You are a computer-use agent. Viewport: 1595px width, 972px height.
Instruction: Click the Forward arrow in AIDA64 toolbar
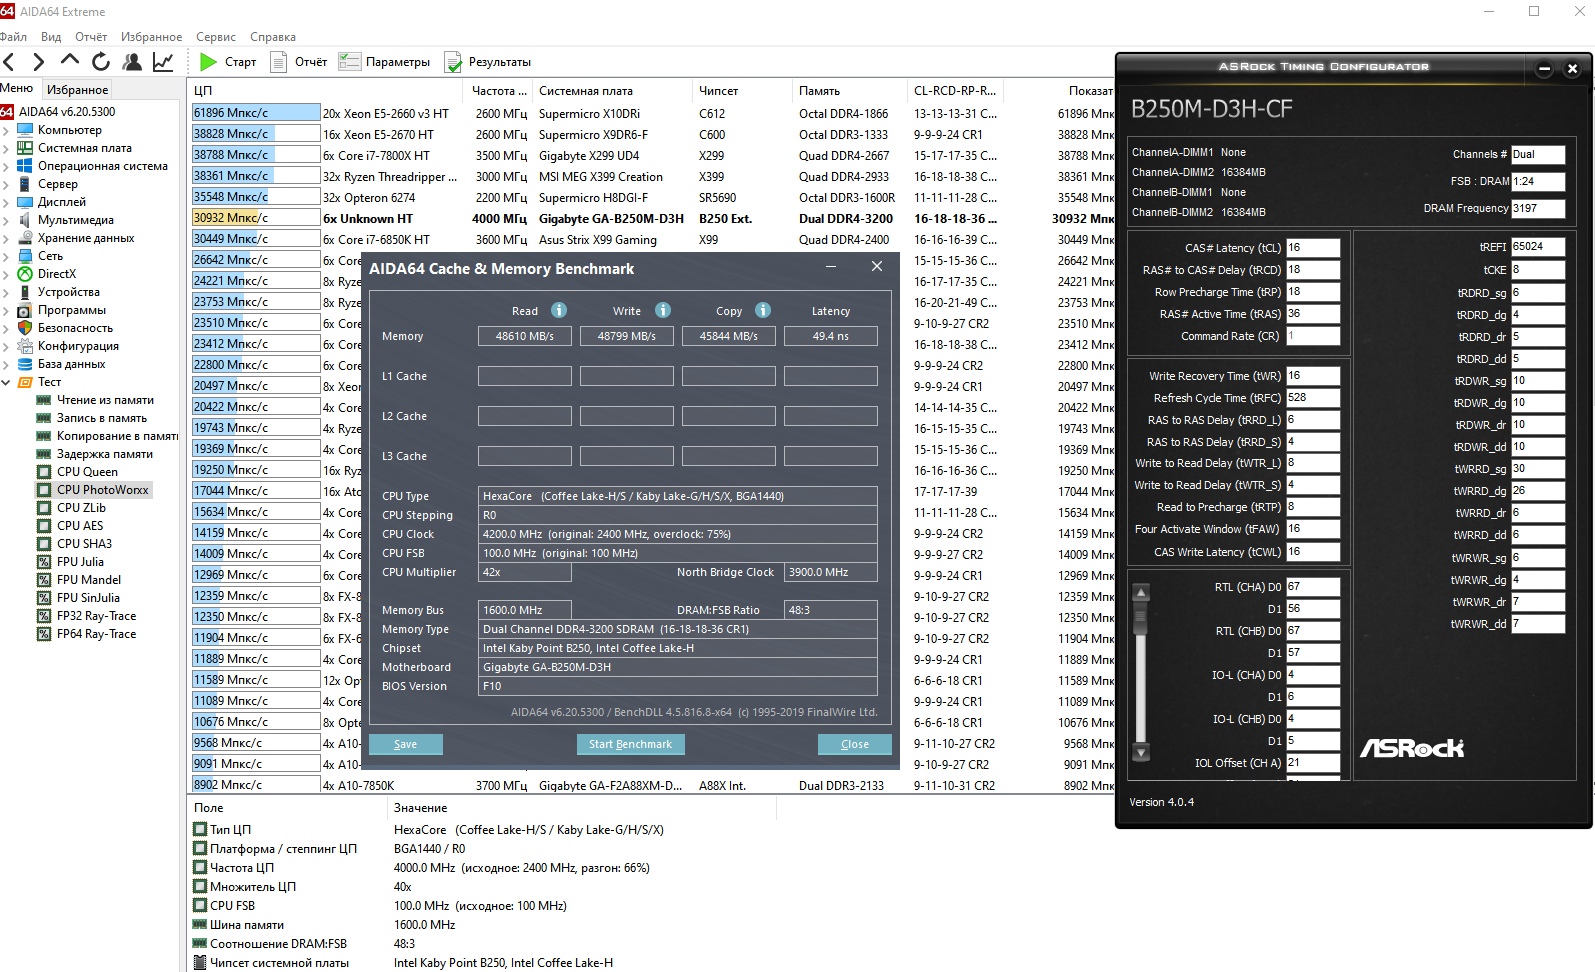[x=38, y=62]
